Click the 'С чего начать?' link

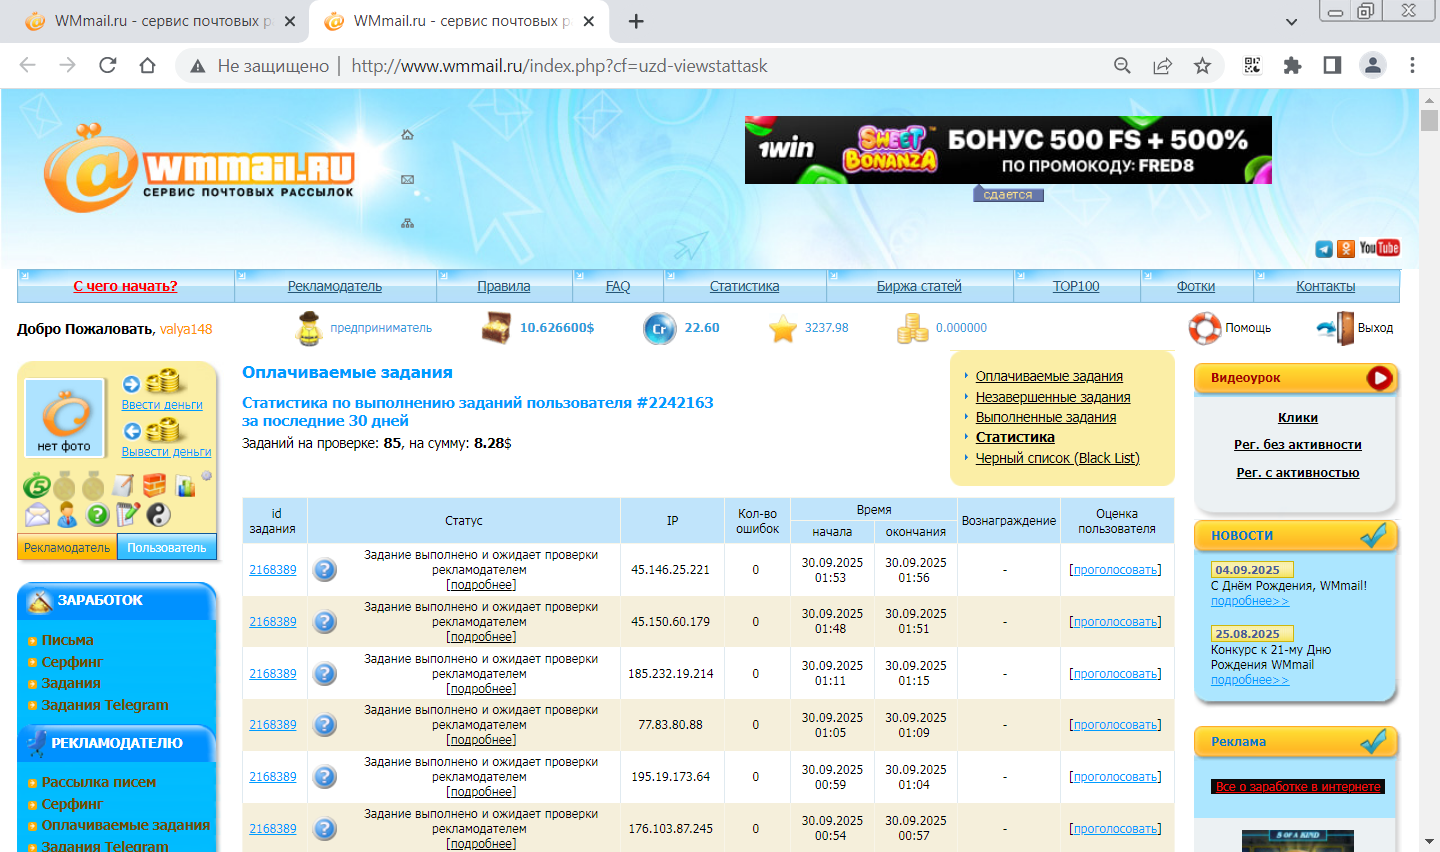point(125,286)
